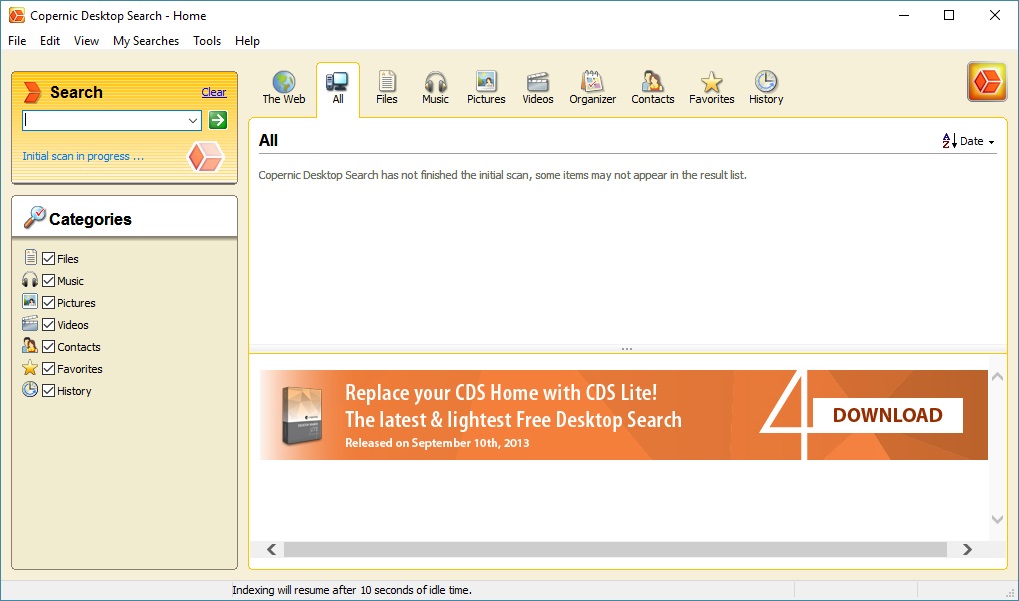Open The Web search globe icon
The height and width of the screenshot is (601, 1019).
click(284, 82)
